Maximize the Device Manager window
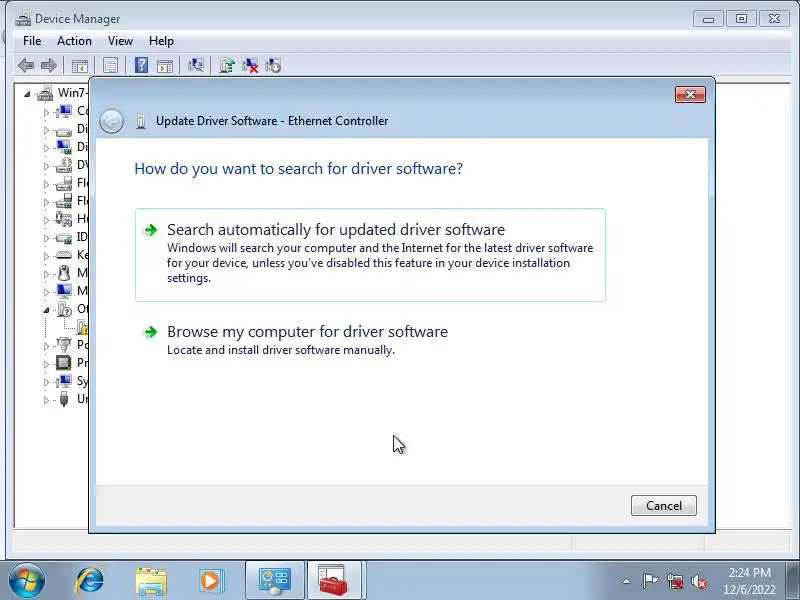This screenshot has width=800, height=600. tap(741, 19)
